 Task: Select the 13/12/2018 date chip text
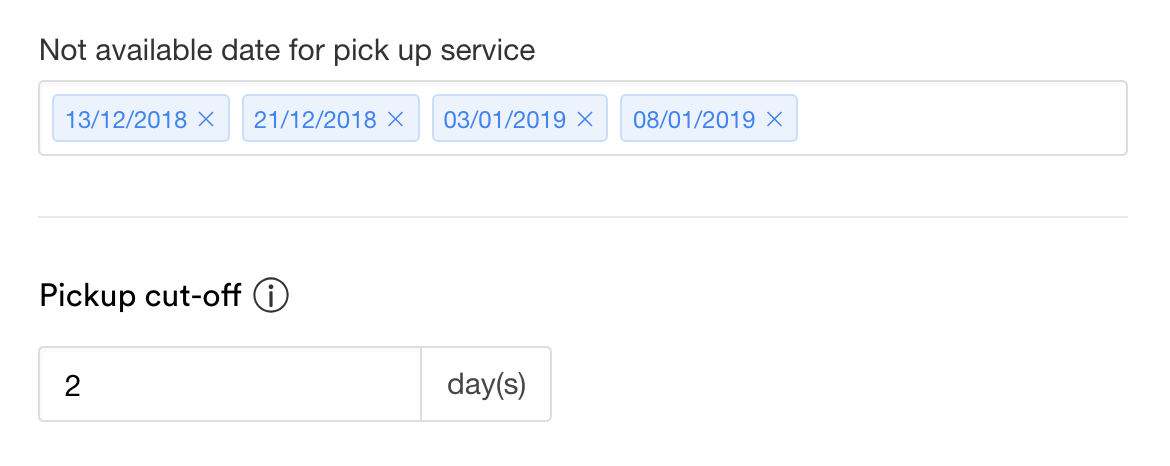click(x=126, y=119)
